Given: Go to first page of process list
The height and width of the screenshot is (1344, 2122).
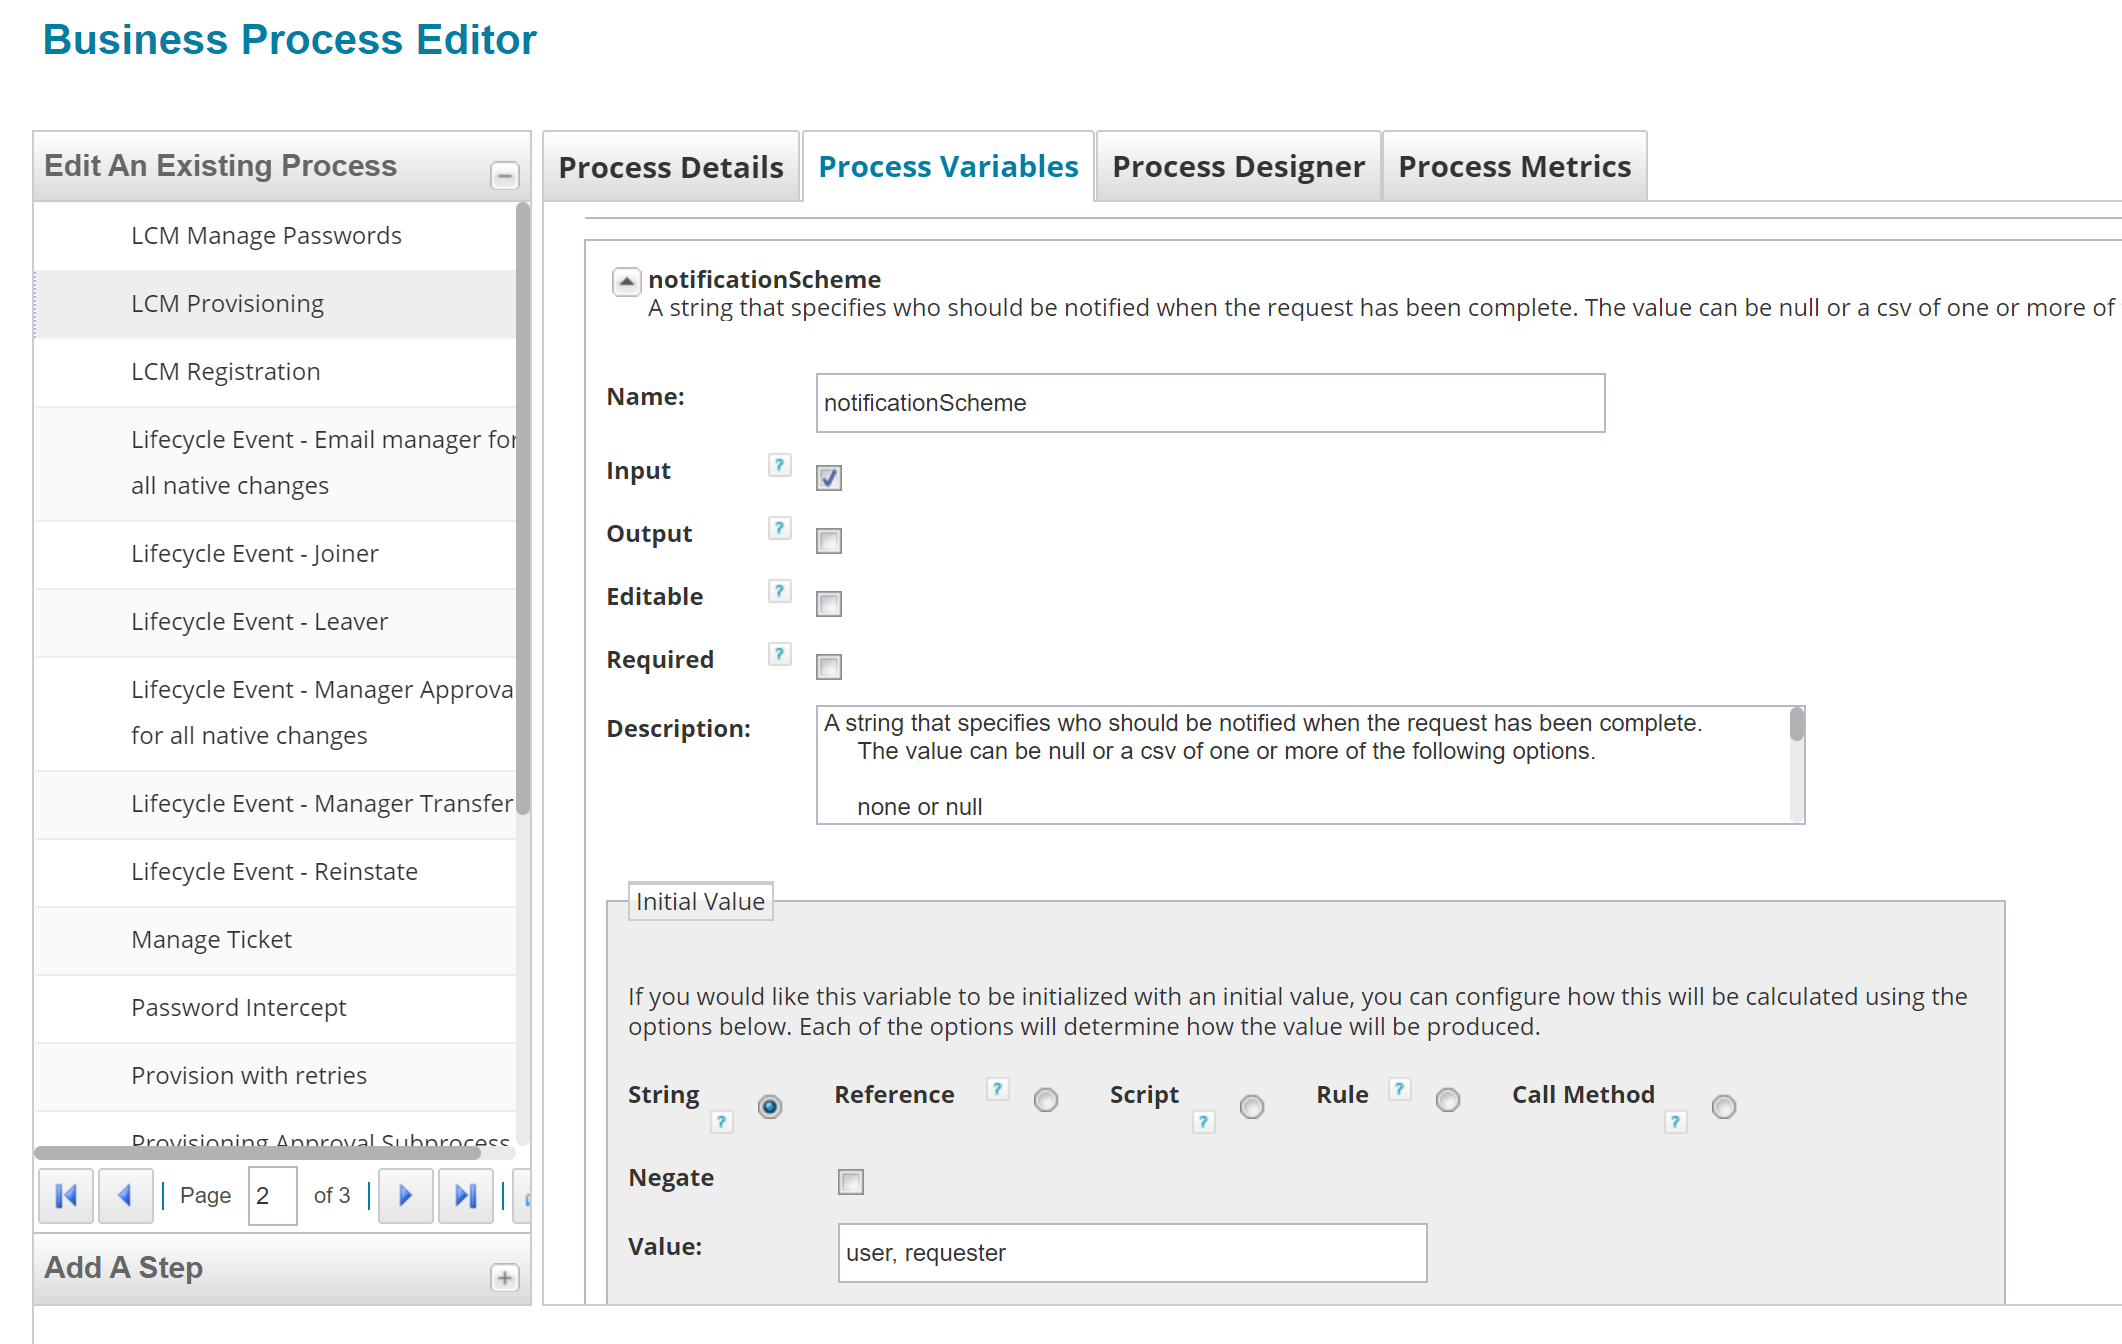Looking at the screenshot, I should tap(66, 1195).
